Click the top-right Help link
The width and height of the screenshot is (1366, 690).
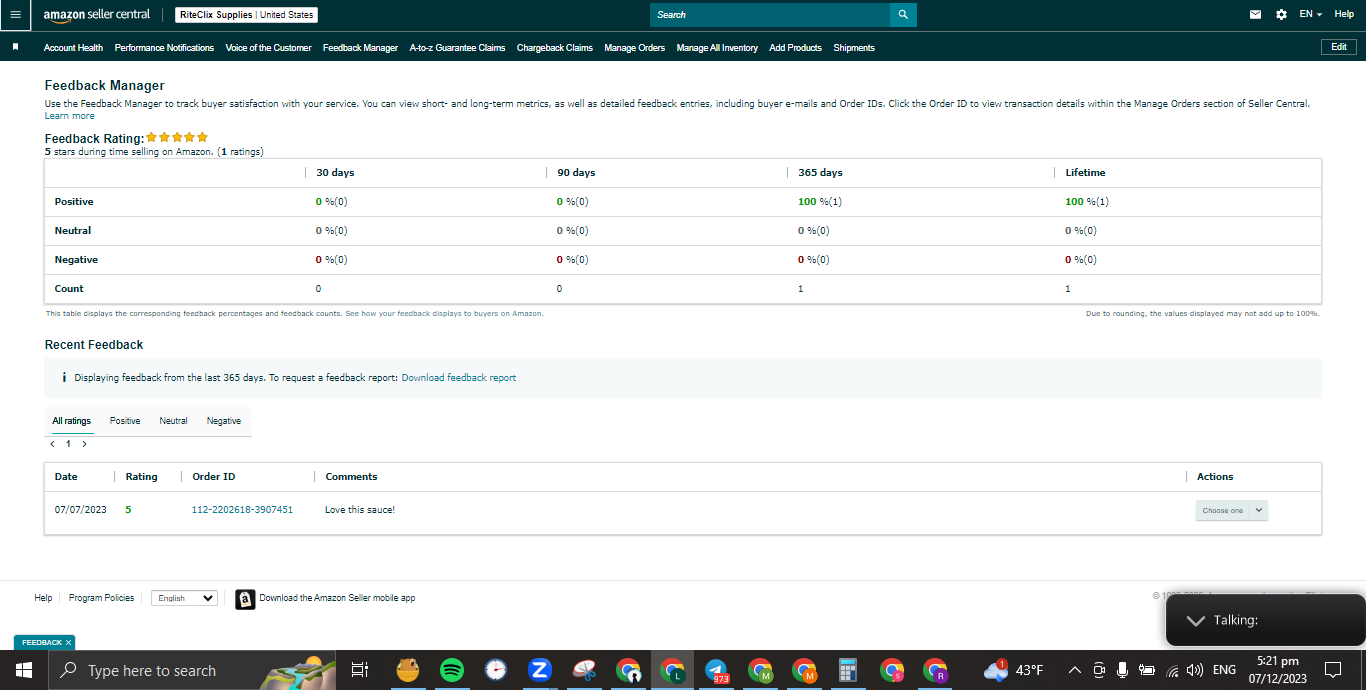[x=1344, y=14]
